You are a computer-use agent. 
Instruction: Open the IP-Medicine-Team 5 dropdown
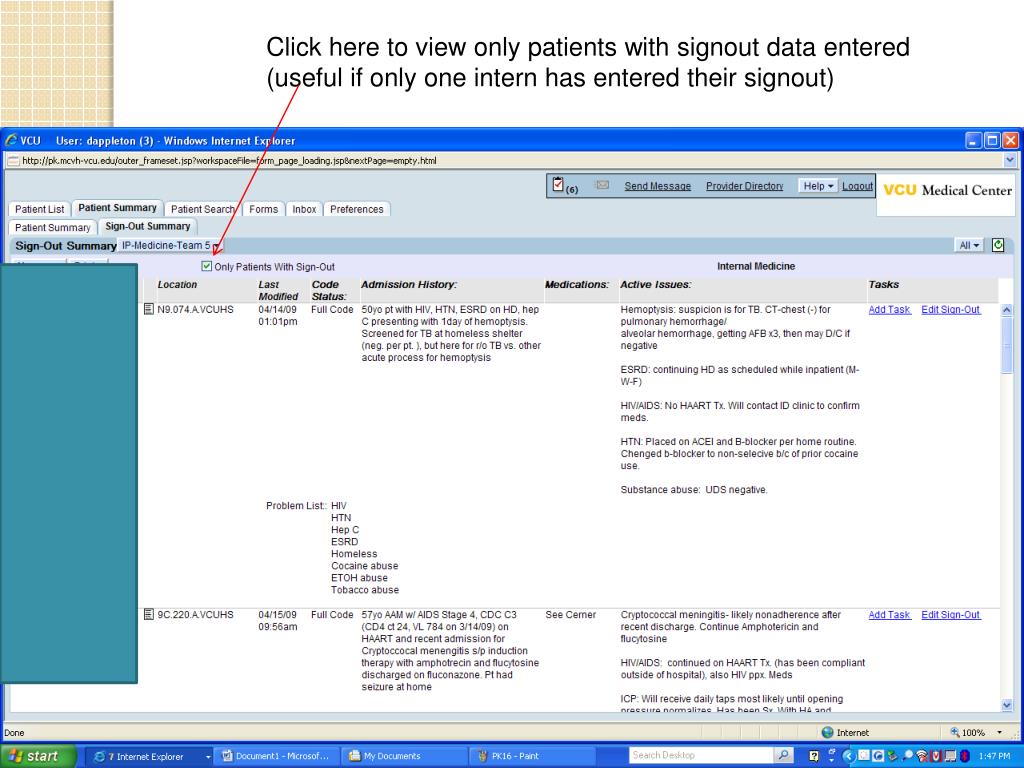pos(170,245)
